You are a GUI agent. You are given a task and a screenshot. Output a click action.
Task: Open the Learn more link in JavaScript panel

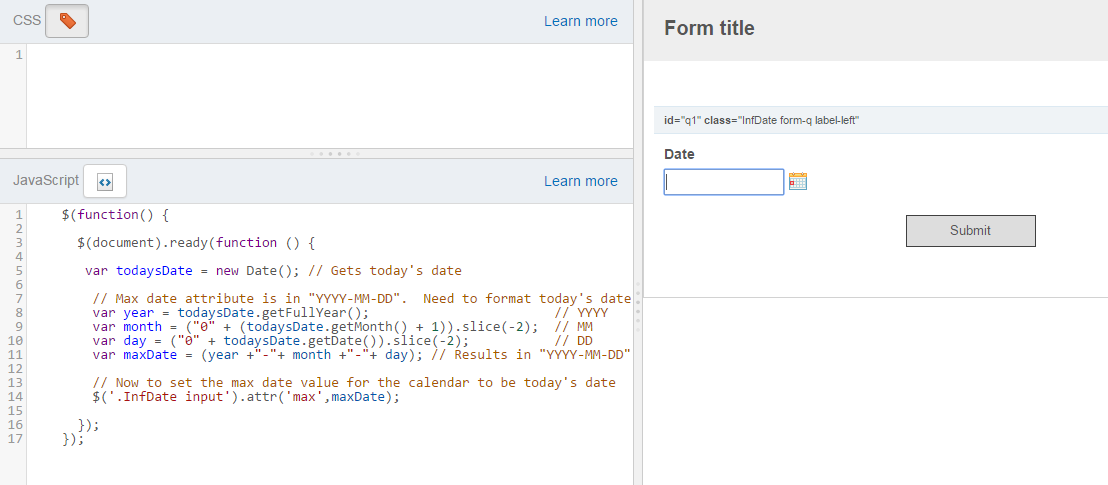pos(580,181)
